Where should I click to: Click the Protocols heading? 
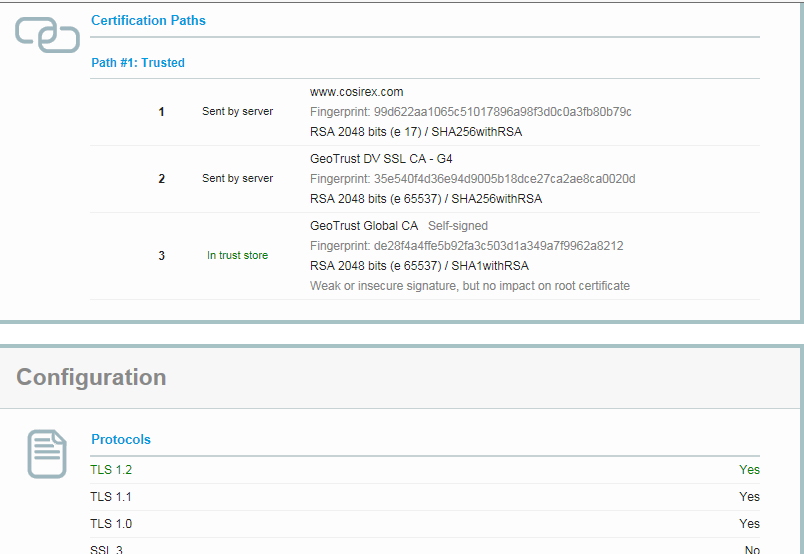point(121,439)
